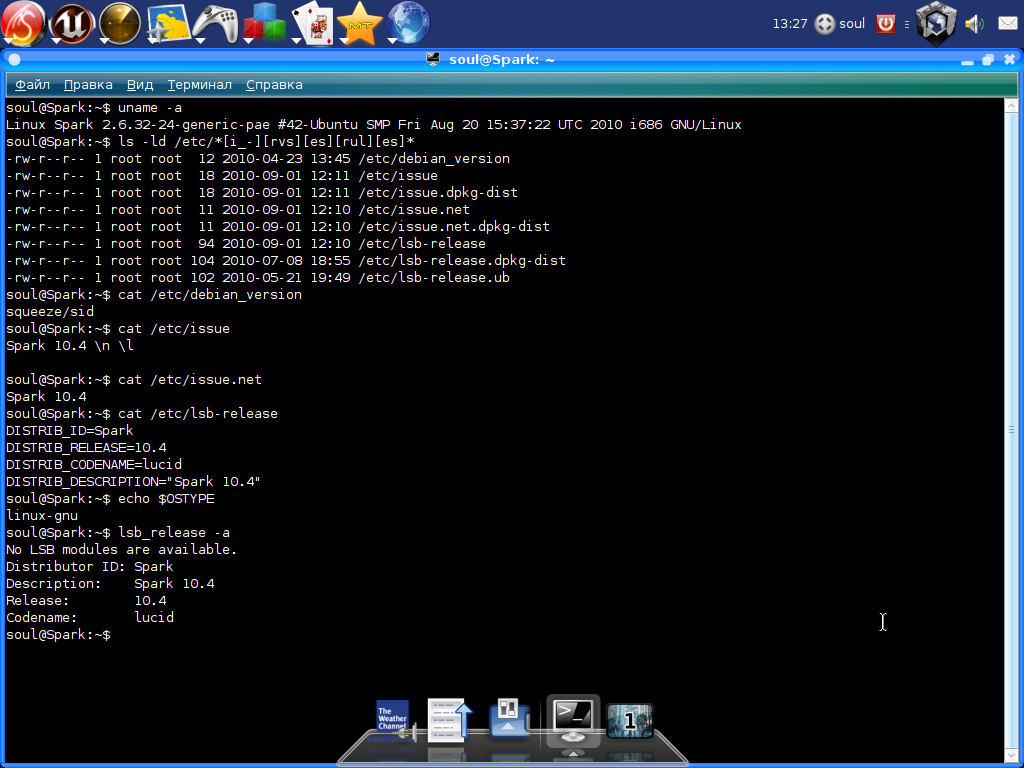Click the soul@Spark window title text
Image resolution: width=1024 pixels, height=768 pixels.
tap(502, 59)
